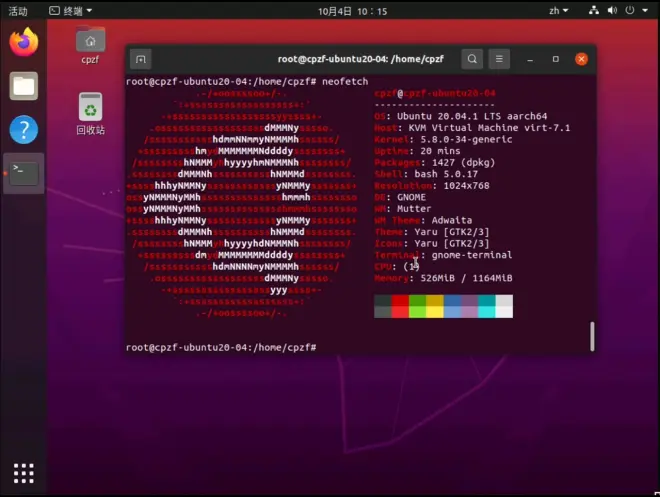Open the cpzf home folder desktop icon

90,45
